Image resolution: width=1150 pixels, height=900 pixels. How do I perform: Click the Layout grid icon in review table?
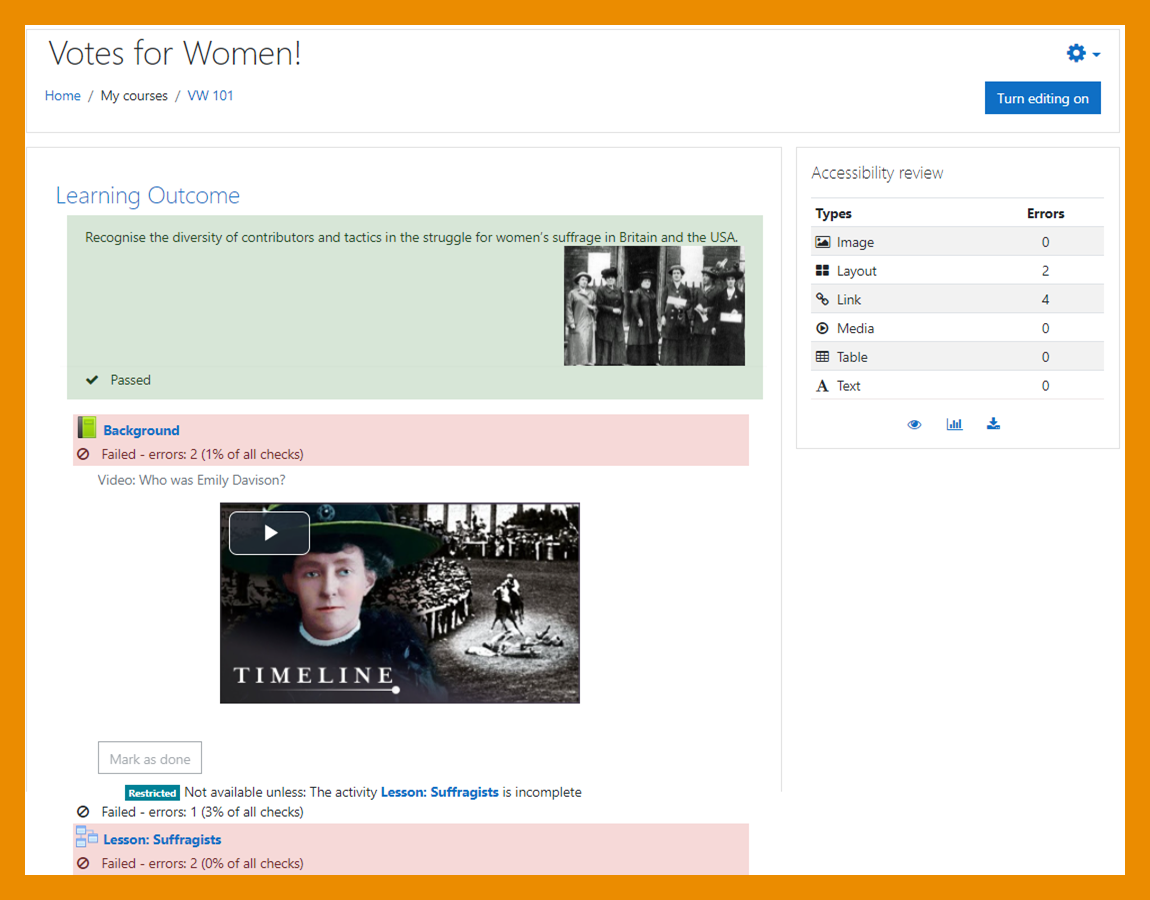click(x=822, y=271)
